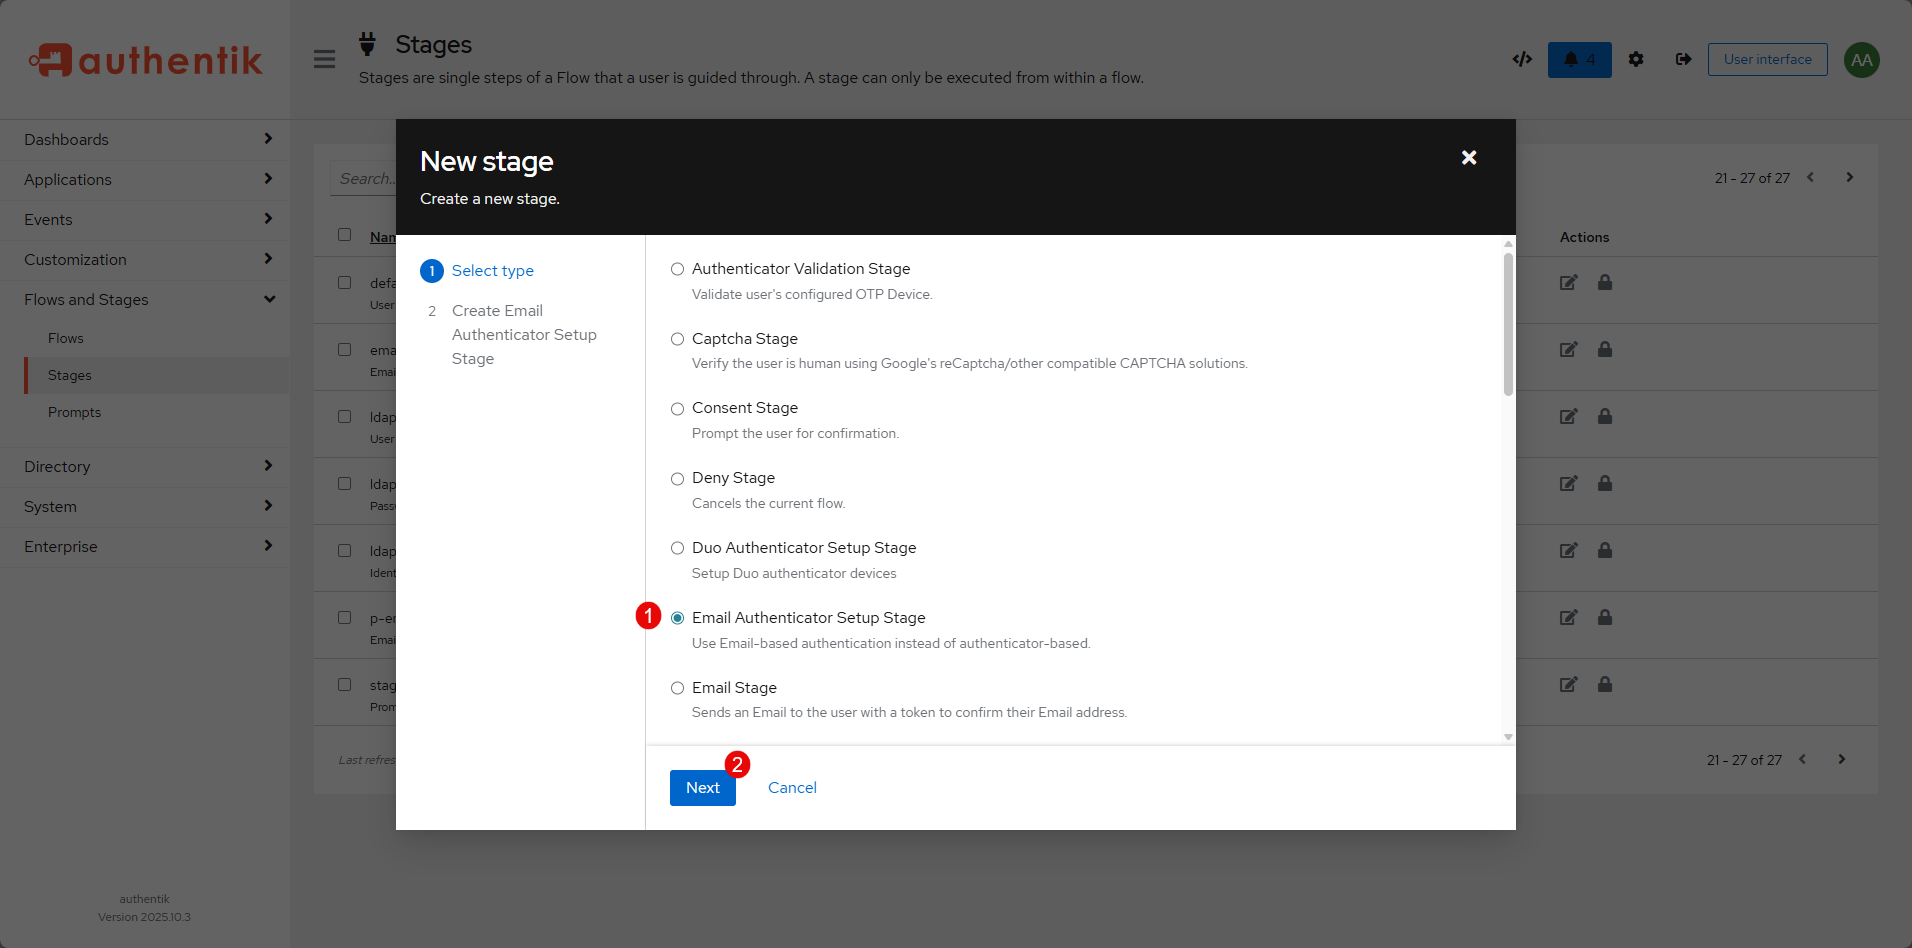Toggle the hamburger sidebar menu
This screenshot has width=1912, height=948.
[x=324, y=60]
